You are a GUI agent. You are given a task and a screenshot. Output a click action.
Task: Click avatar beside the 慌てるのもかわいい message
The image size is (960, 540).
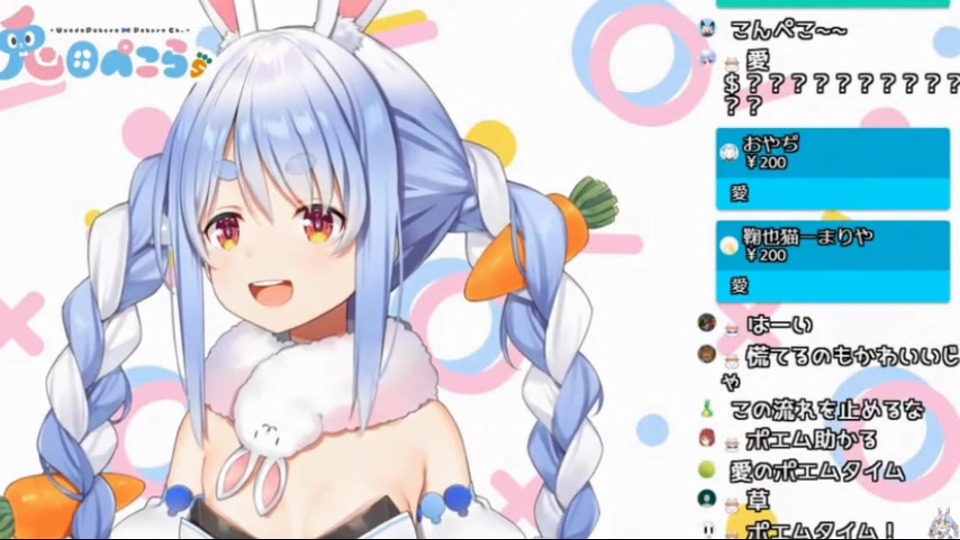click(x=707, y=354)
